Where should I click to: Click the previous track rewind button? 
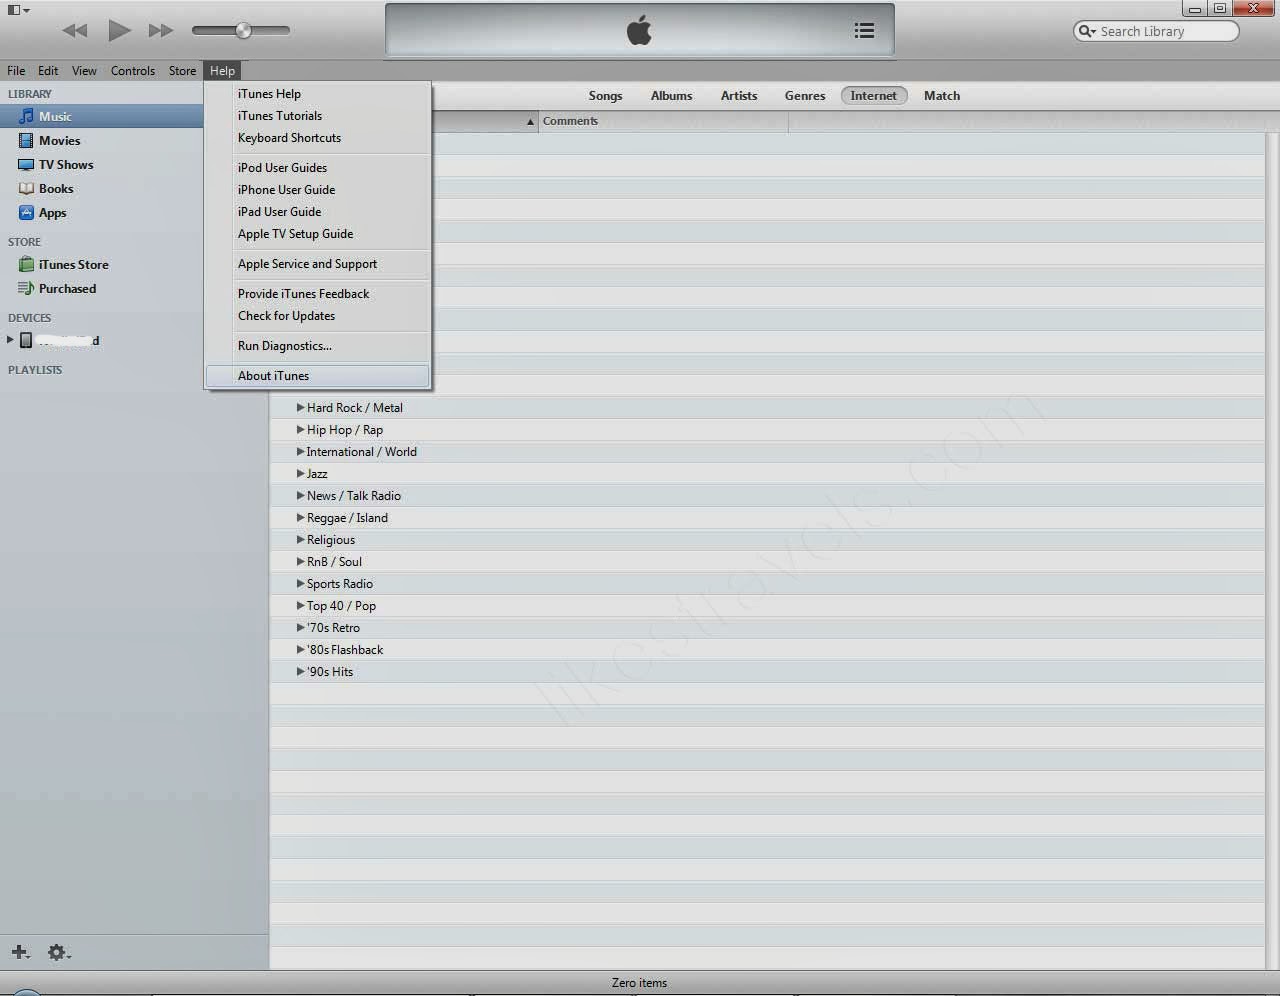(75, 31)
